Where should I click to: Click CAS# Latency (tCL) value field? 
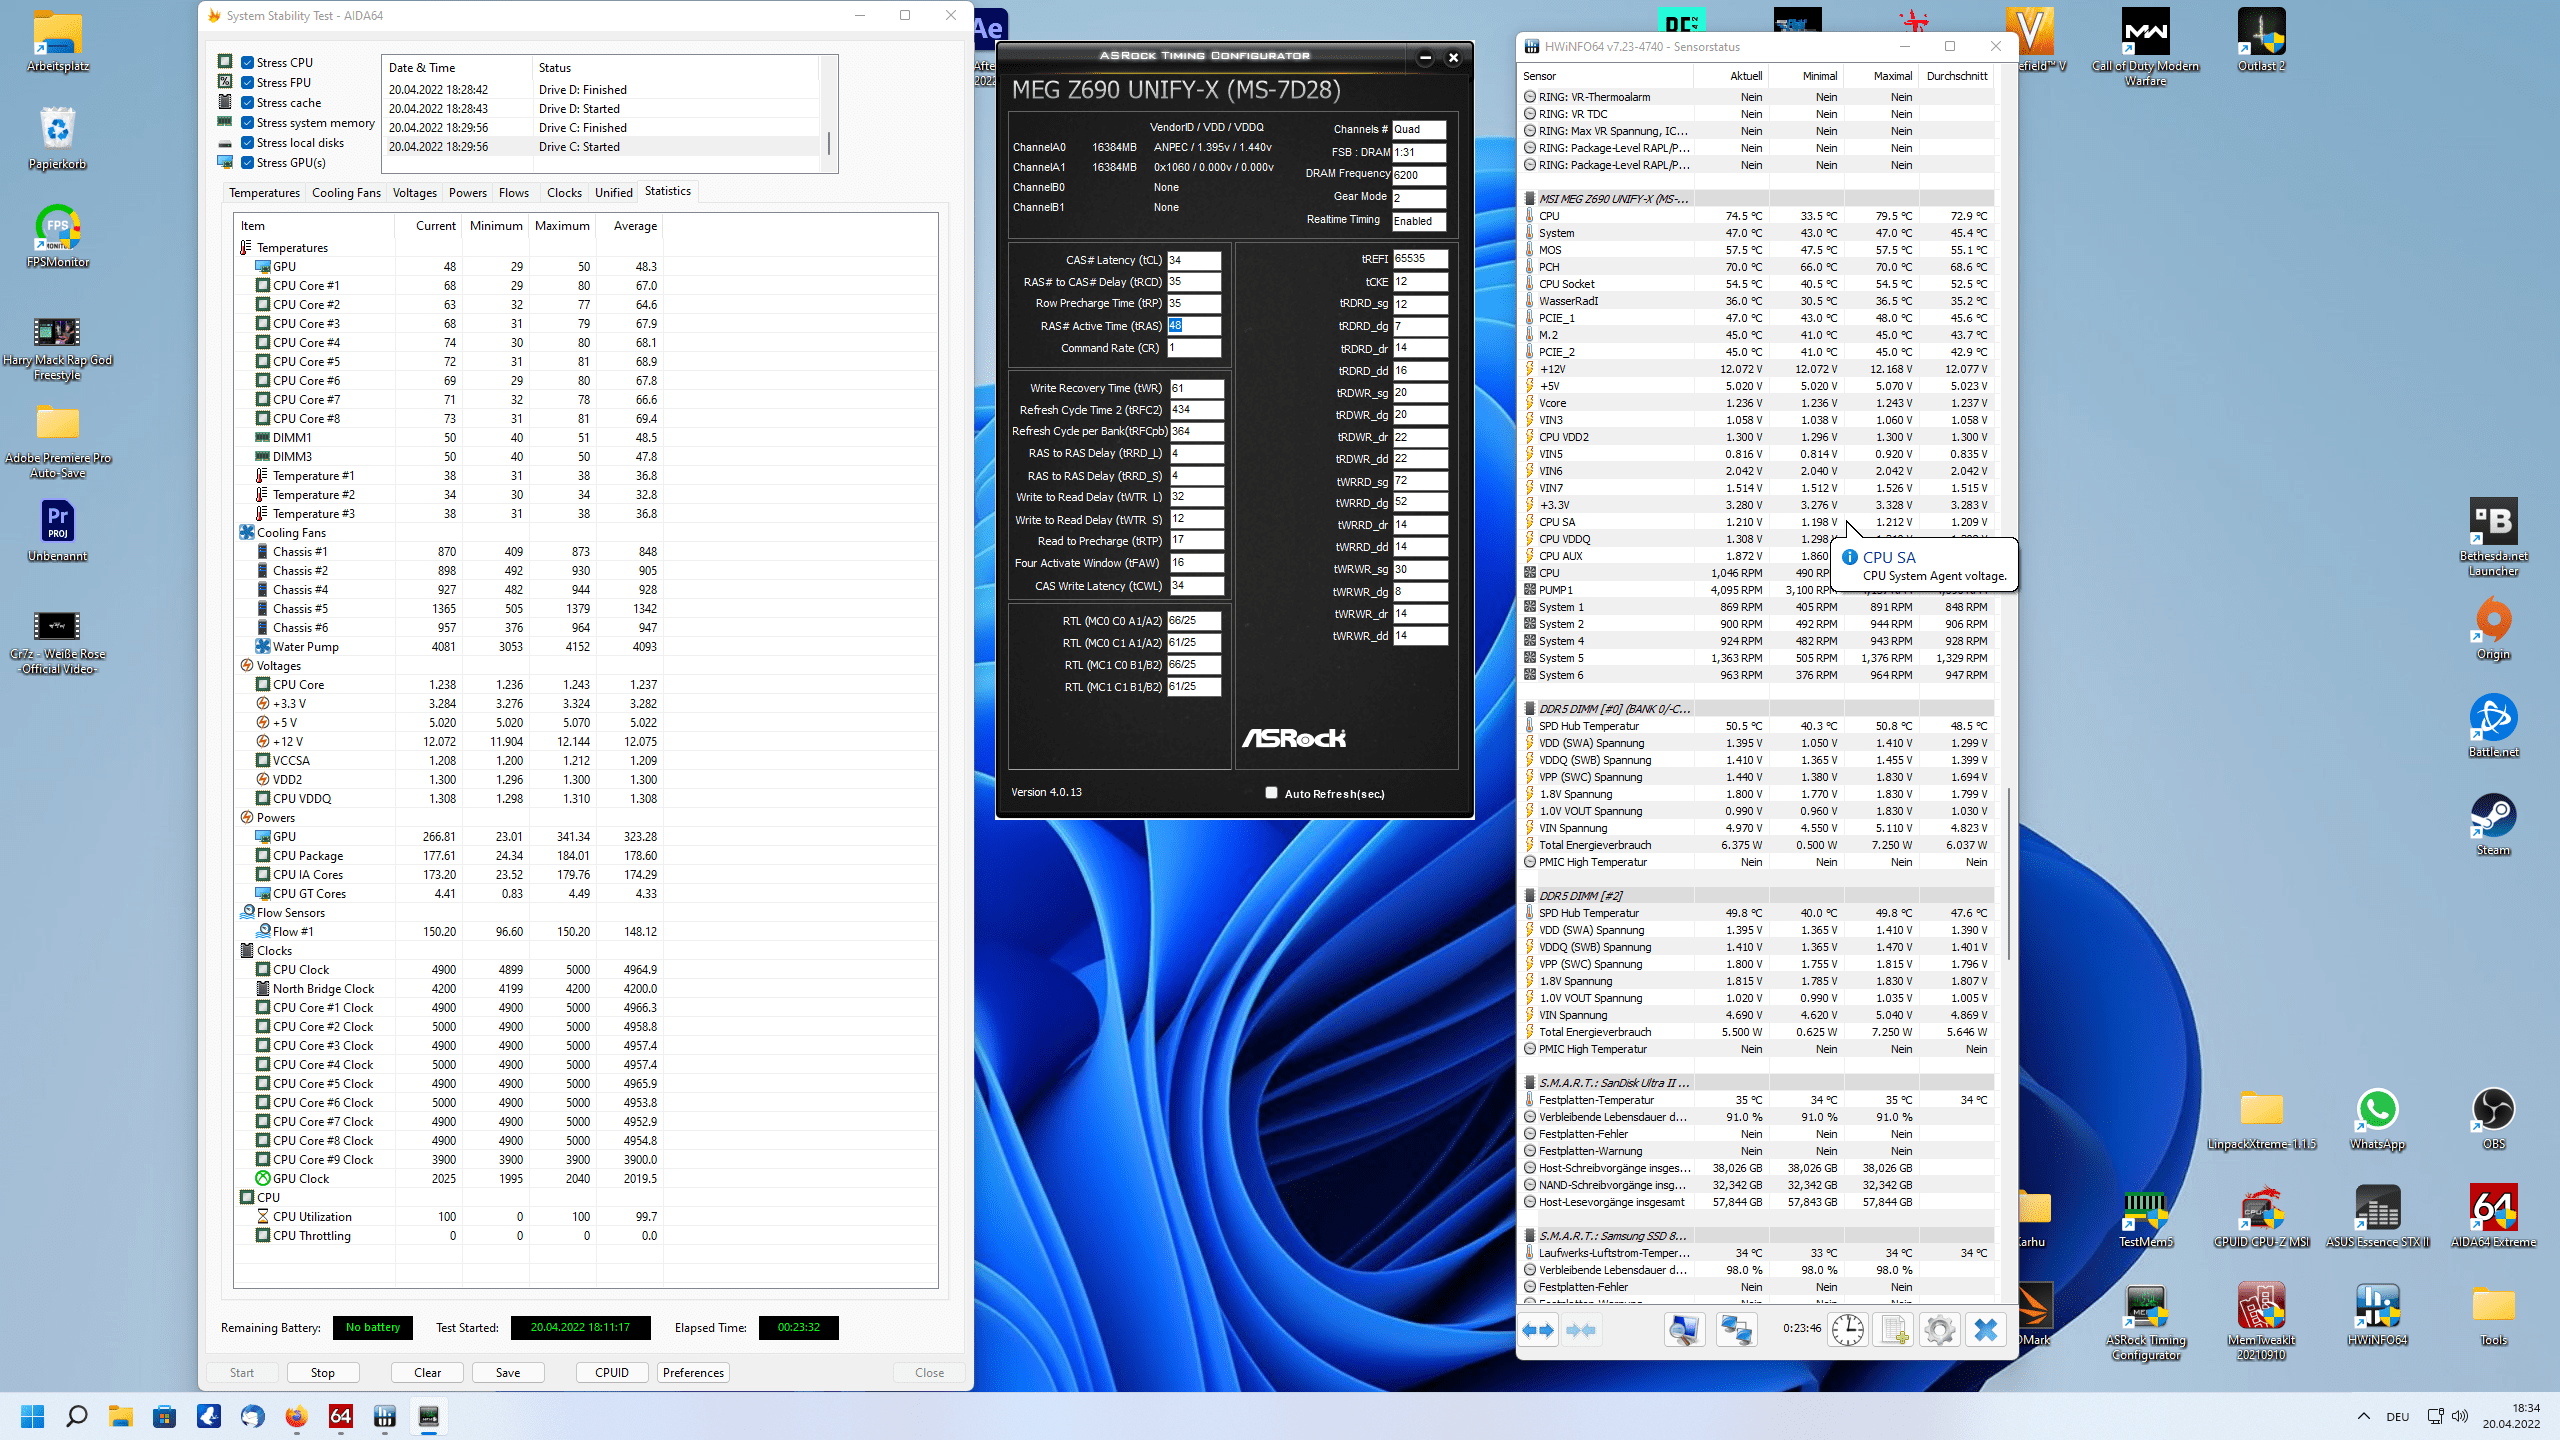[1194, 260]
